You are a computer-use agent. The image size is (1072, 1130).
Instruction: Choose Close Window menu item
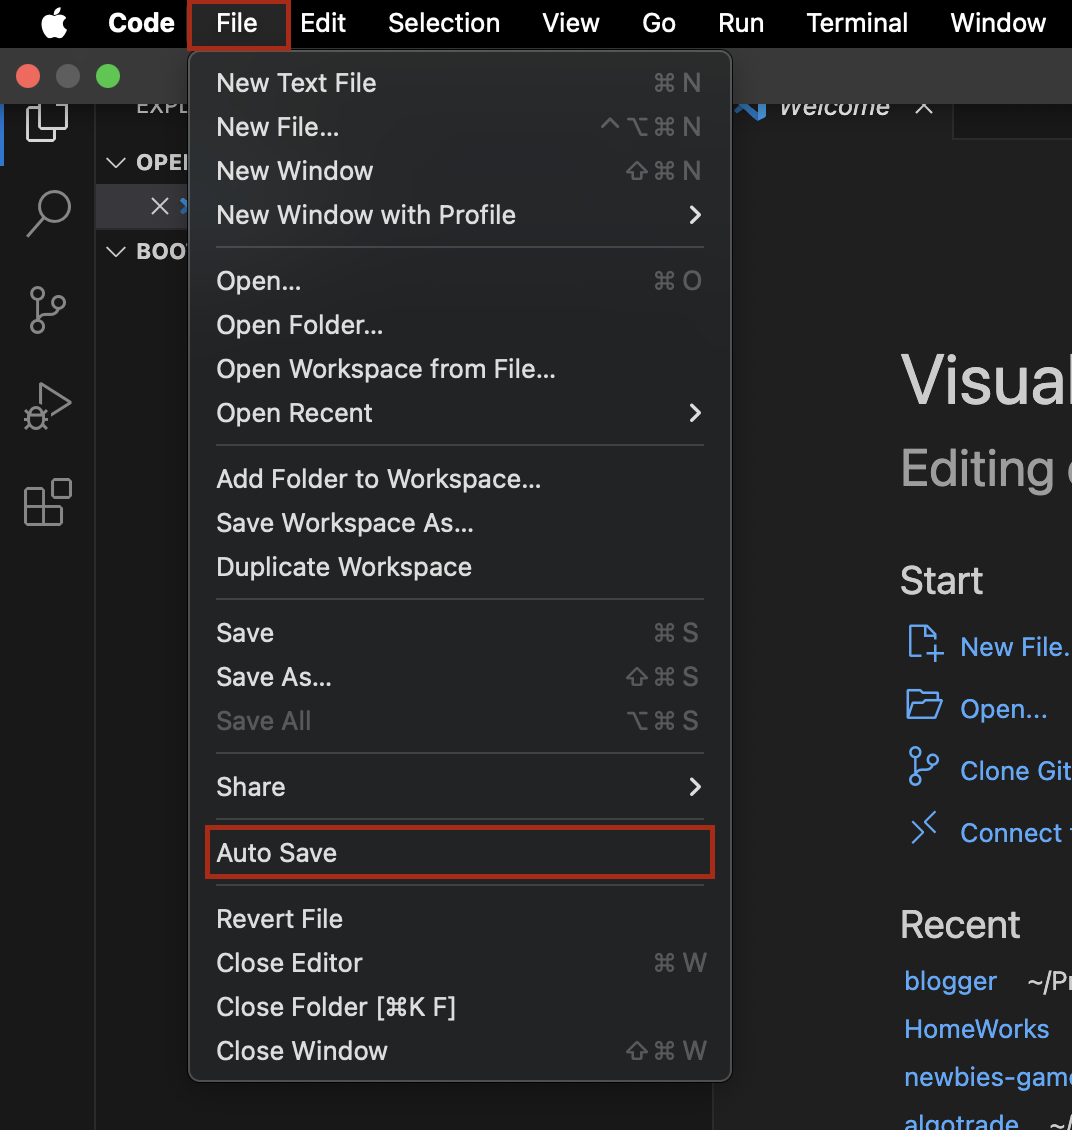(460, 1051)
